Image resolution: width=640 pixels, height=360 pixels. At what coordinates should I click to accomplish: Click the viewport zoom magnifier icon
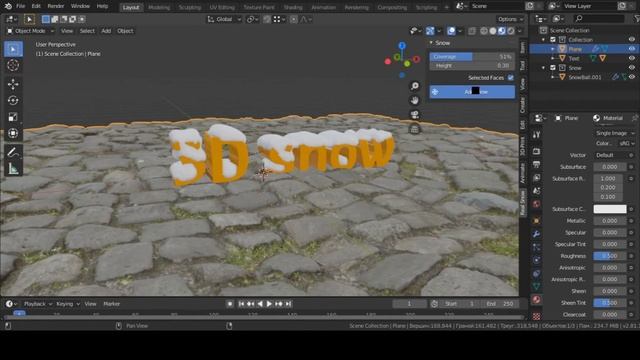tap(415, 86)
